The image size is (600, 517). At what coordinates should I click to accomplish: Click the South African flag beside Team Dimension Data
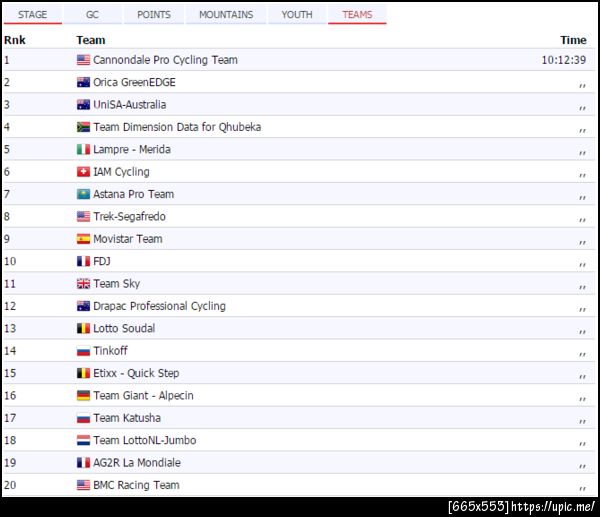[x=83, y=127]
